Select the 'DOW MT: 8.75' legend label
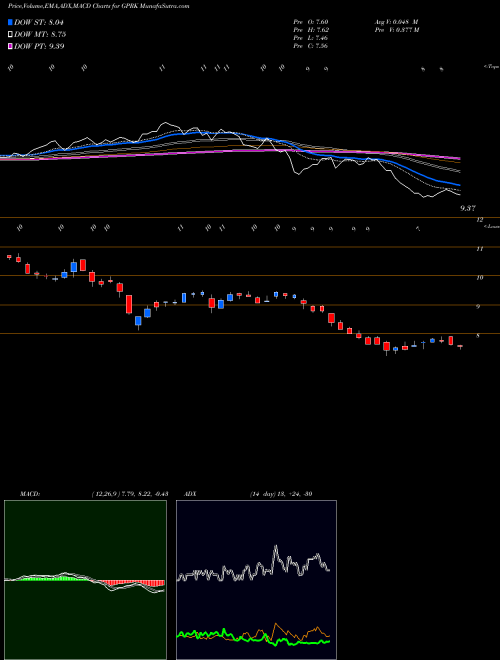 40,34
